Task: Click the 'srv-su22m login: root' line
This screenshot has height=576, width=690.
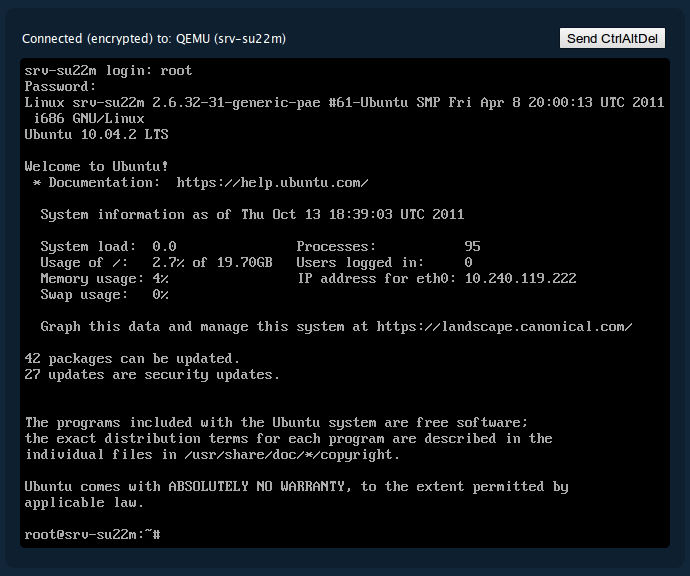Action: tap(108, 70)
